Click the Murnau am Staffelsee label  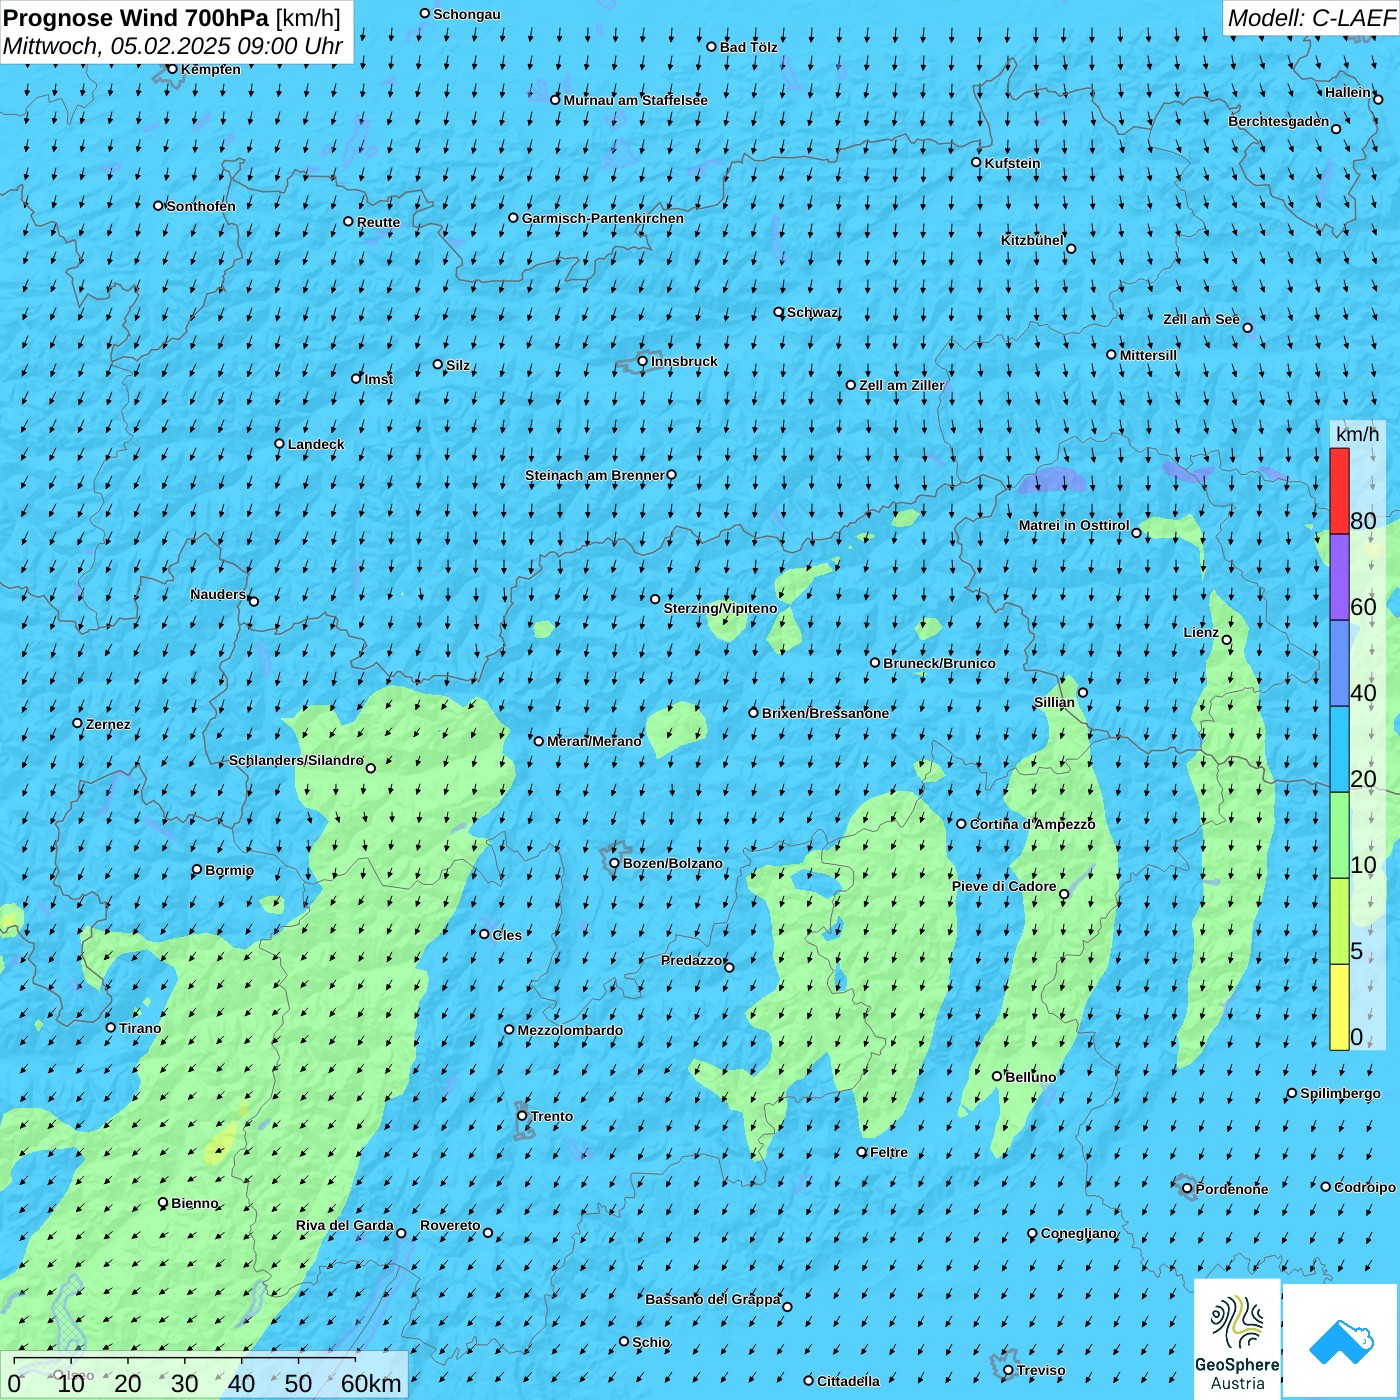point(635,100)
